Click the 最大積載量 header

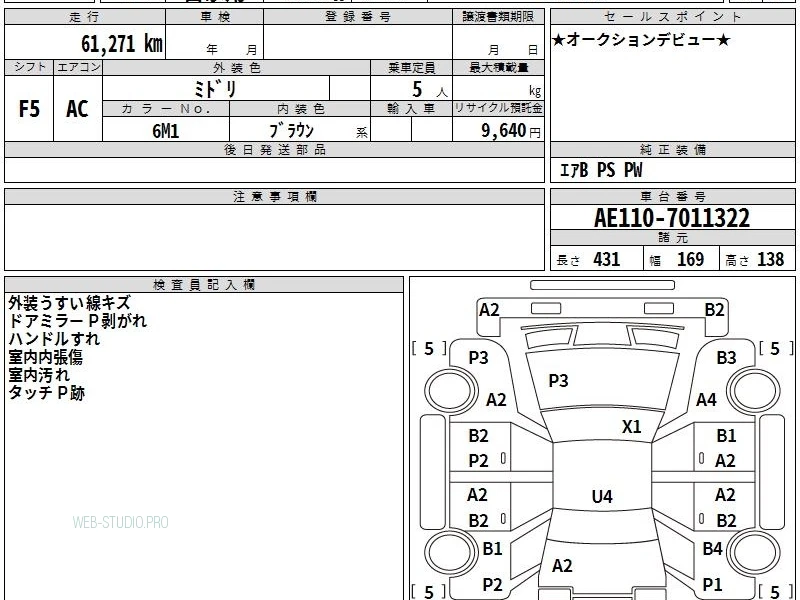click(498, 68)
